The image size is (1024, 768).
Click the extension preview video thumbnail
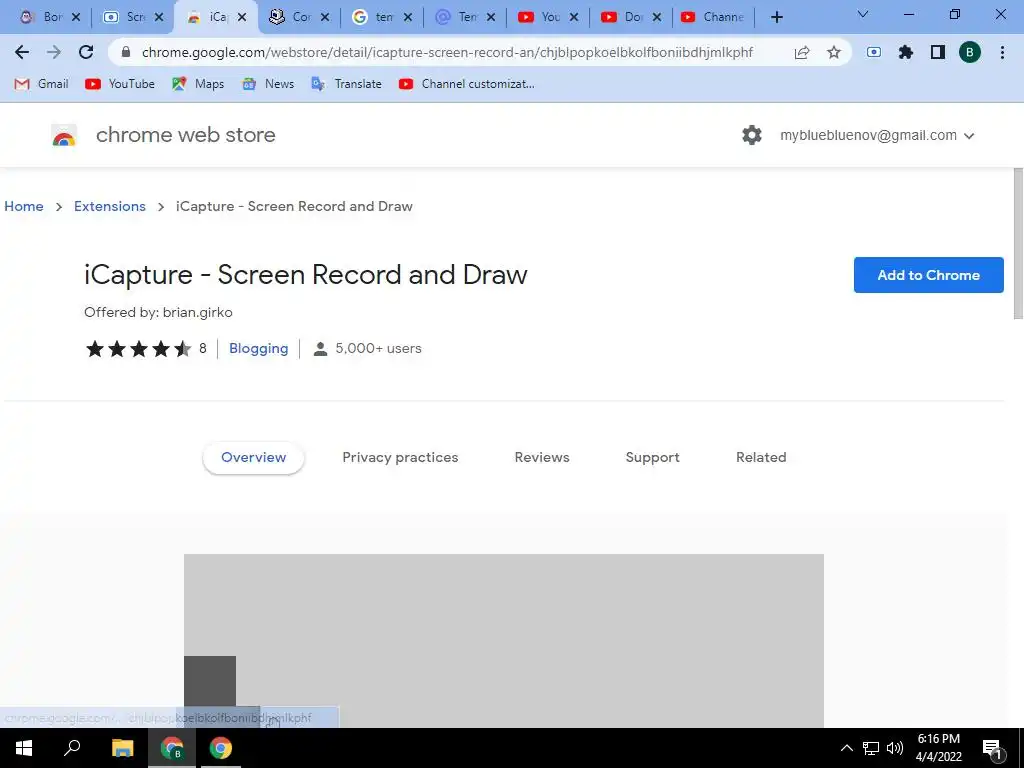pyautogui.click(x=504, y=640)
